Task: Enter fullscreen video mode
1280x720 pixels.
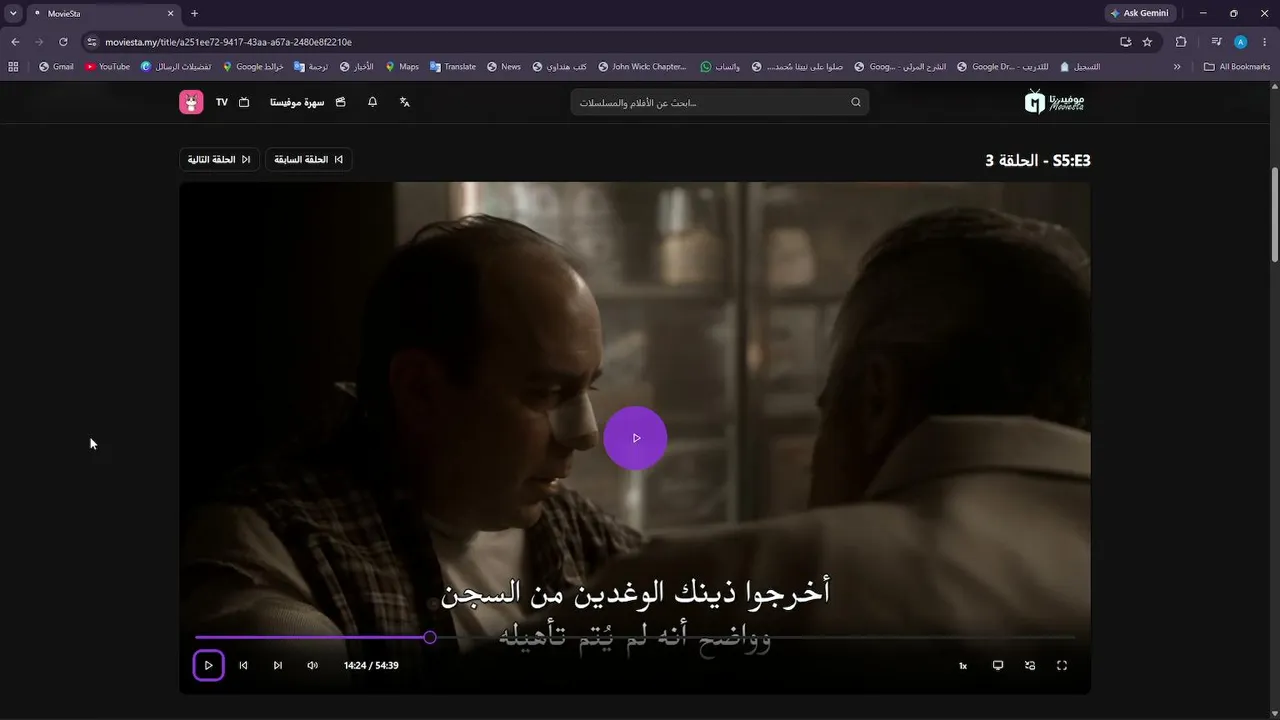Action: point(1062,665)
